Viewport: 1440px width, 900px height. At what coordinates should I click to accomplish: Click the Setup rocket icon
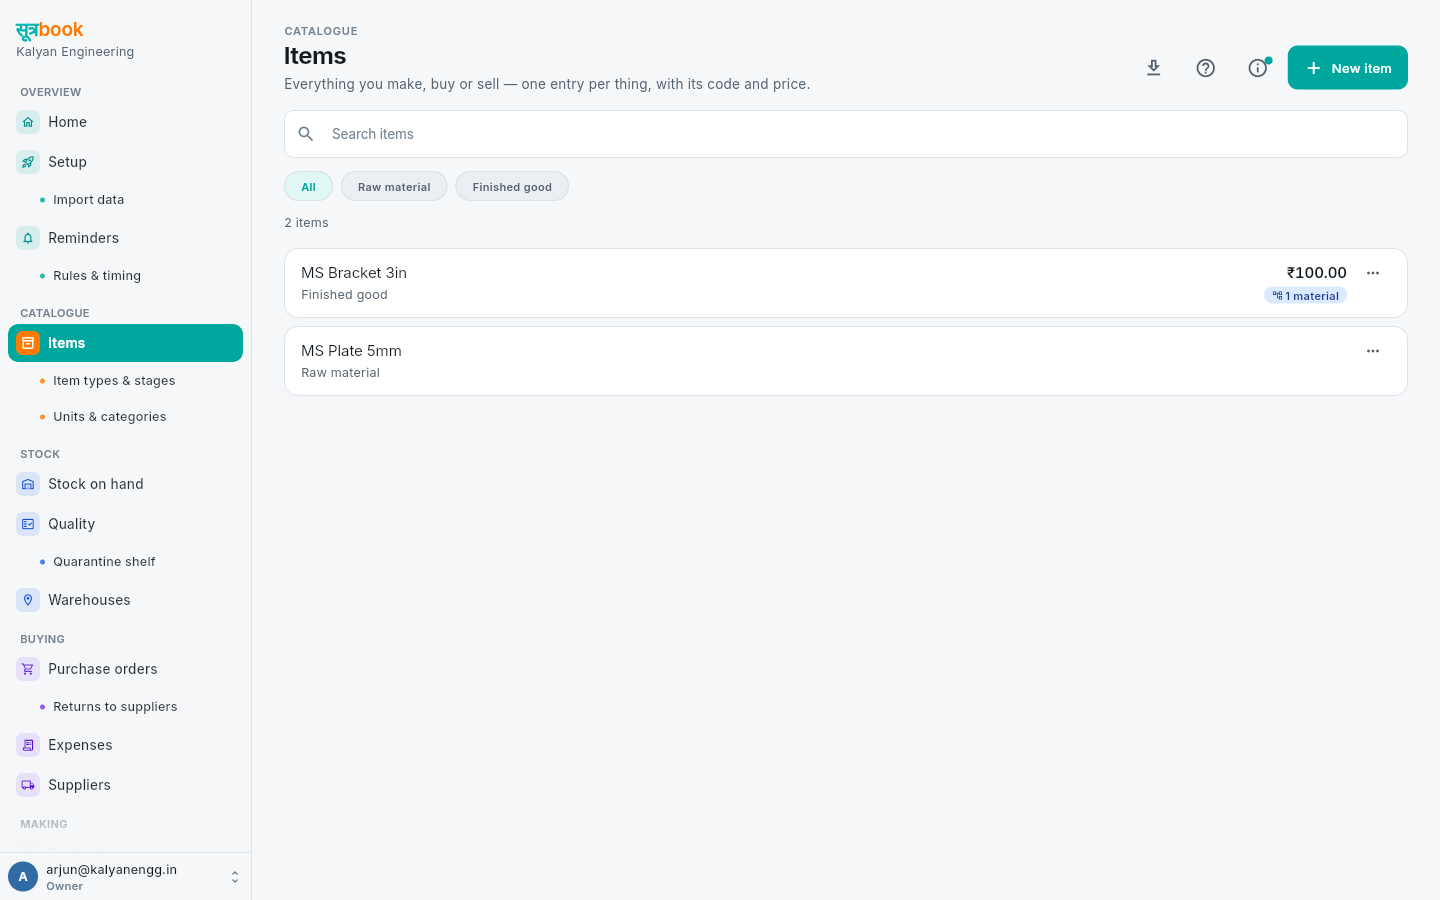[28, 162]
